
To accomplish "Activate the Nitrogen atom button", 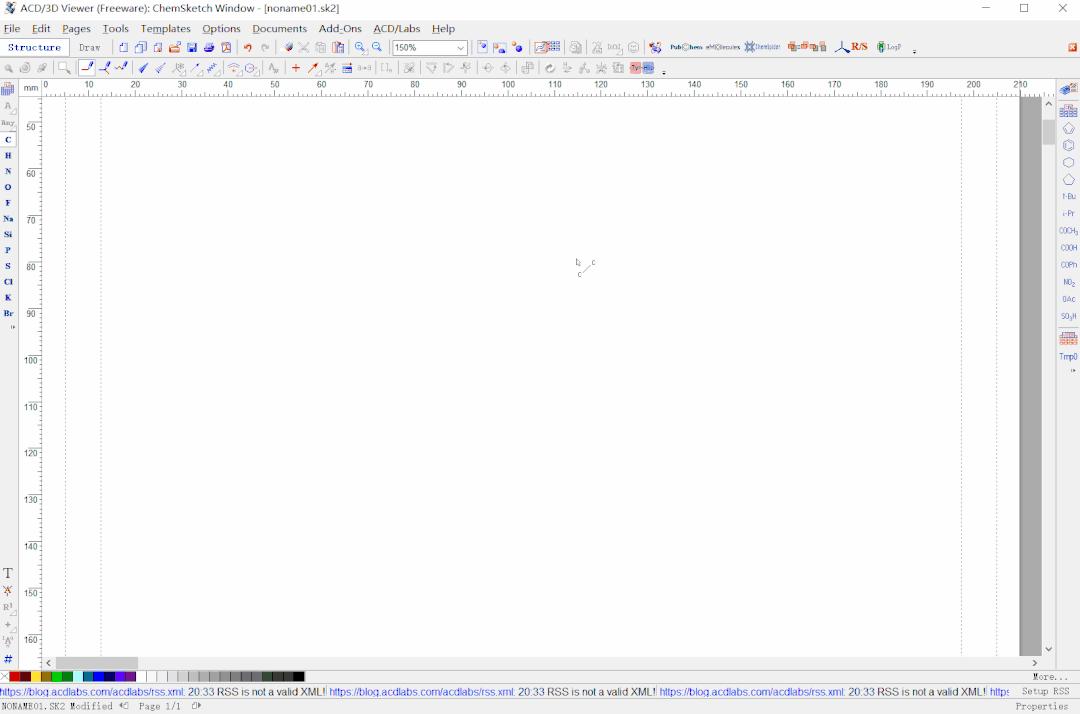I will pos(8,171).
